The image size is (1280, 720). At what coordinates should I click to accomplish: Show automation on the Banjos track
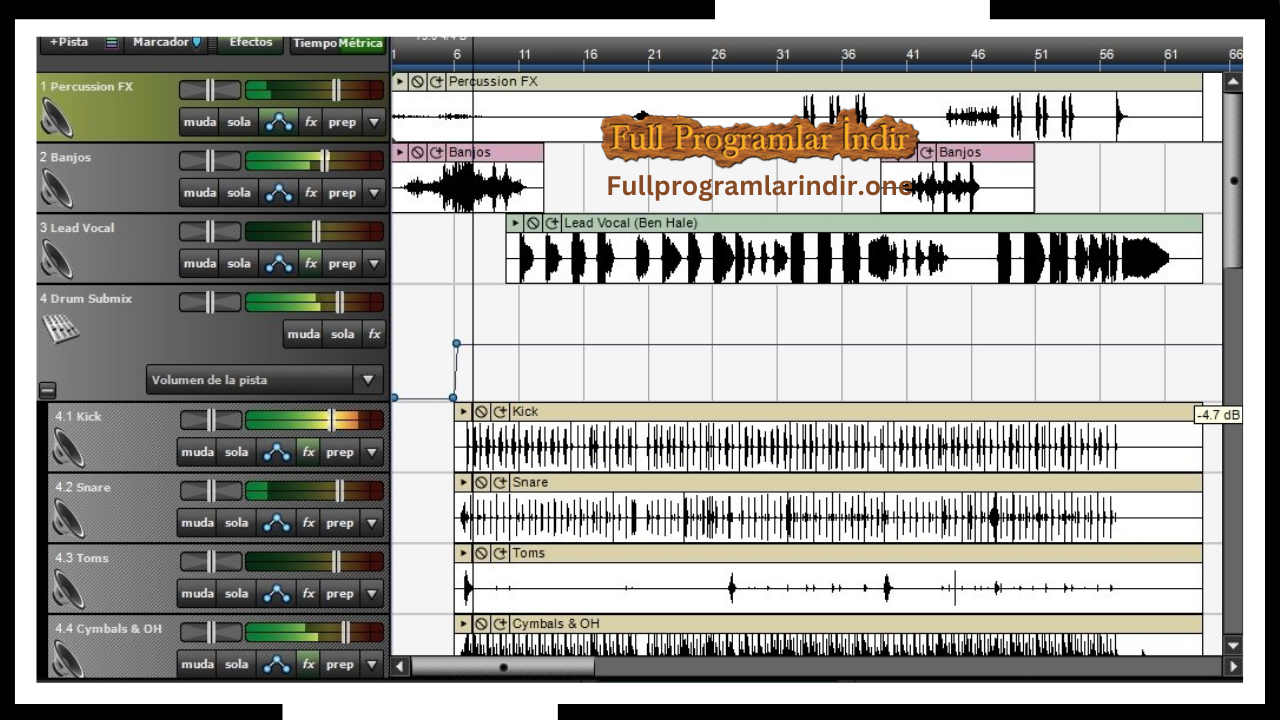coord(279,192)
